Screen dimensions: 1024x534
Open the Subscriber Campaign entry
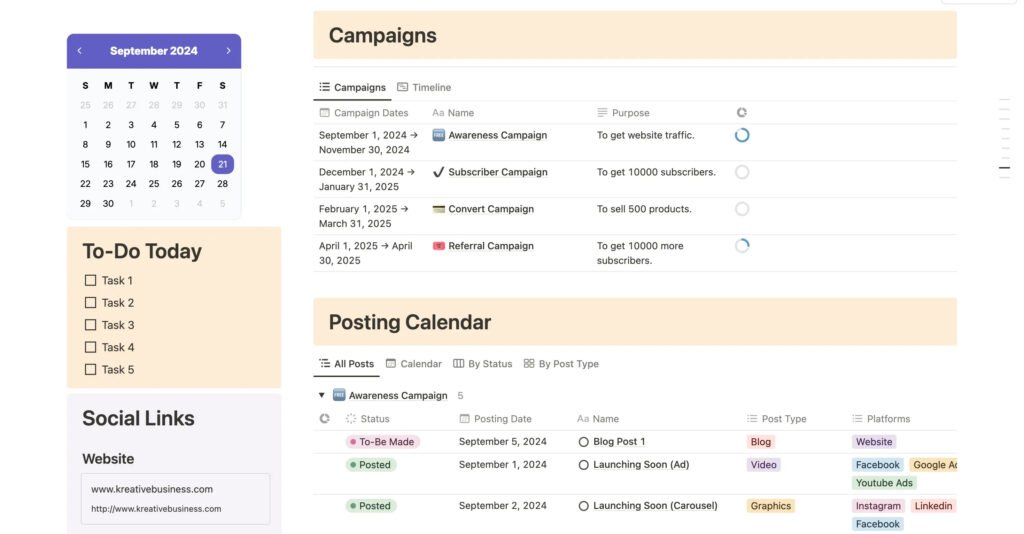click(x=498, y=172)
